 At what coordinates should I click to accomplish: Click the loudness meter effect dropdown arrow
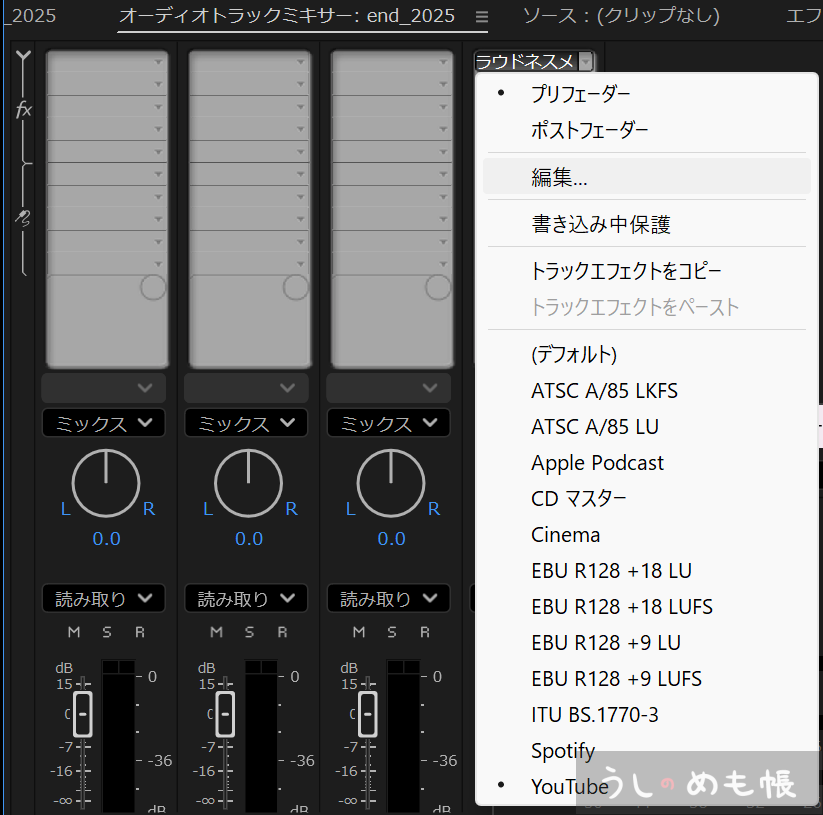(586, 62)
